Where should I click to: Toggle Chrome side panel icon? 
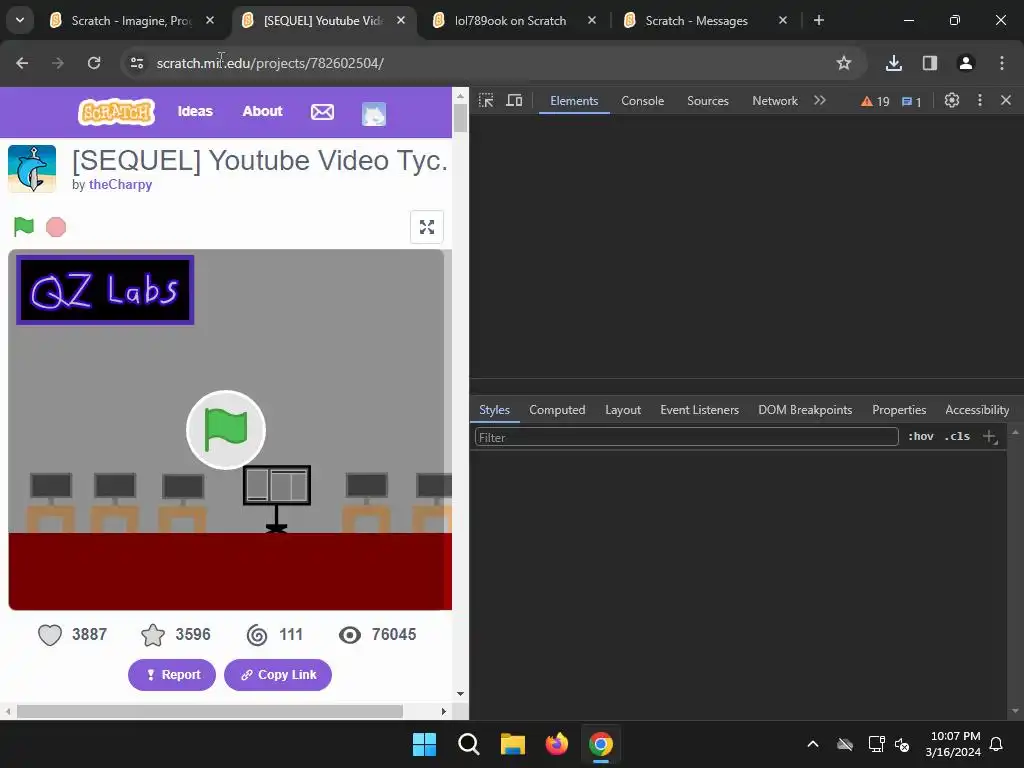pos(930,63)
